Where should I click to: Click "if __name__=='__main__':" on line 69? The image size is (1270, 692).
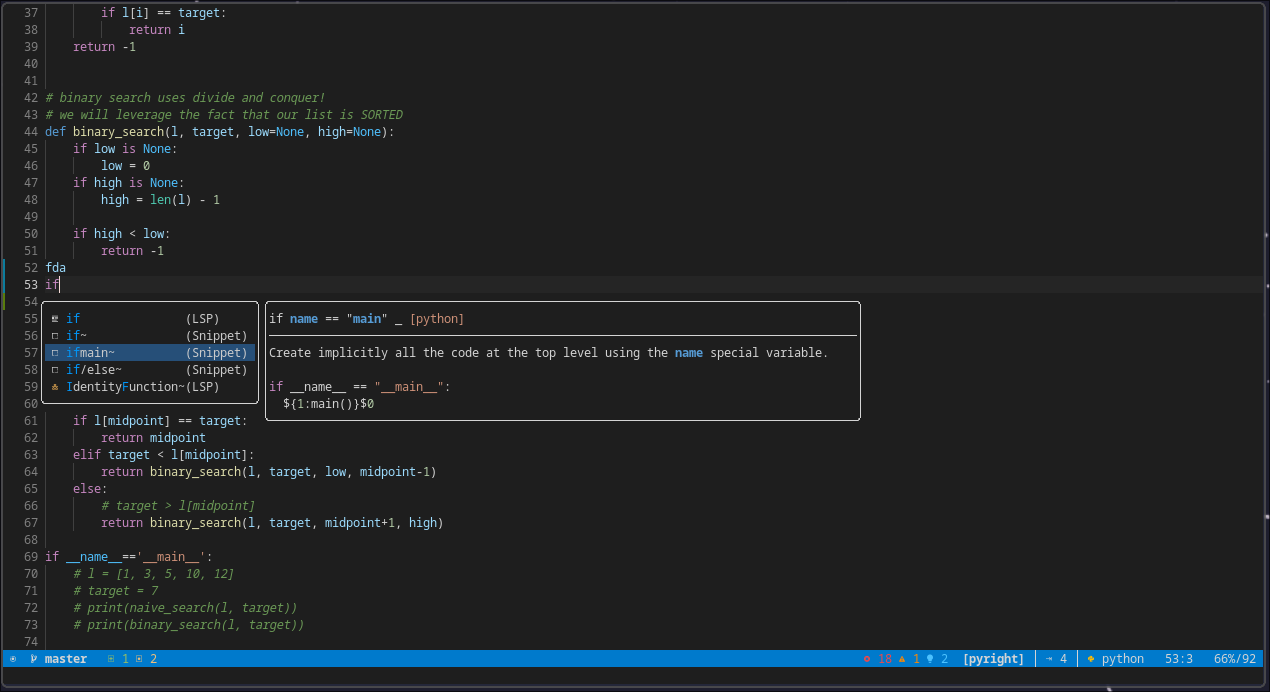pyautogui.click(x=129, y=557)
